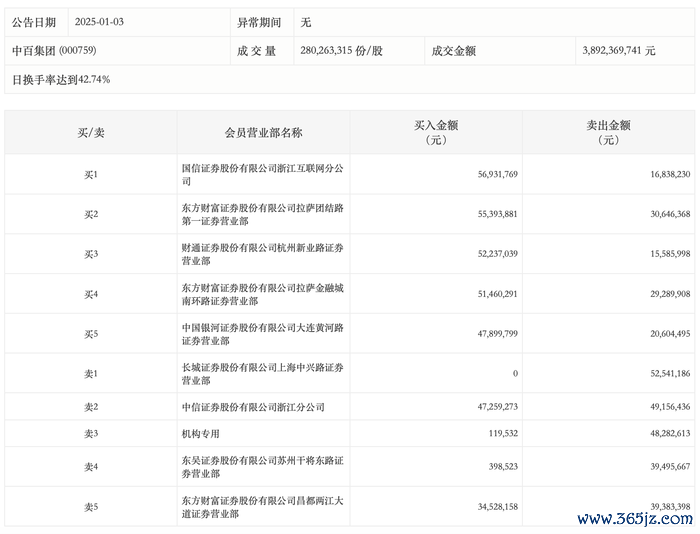
Task: Select sell amount 29,289,908
Action: [x=670, y=294]
